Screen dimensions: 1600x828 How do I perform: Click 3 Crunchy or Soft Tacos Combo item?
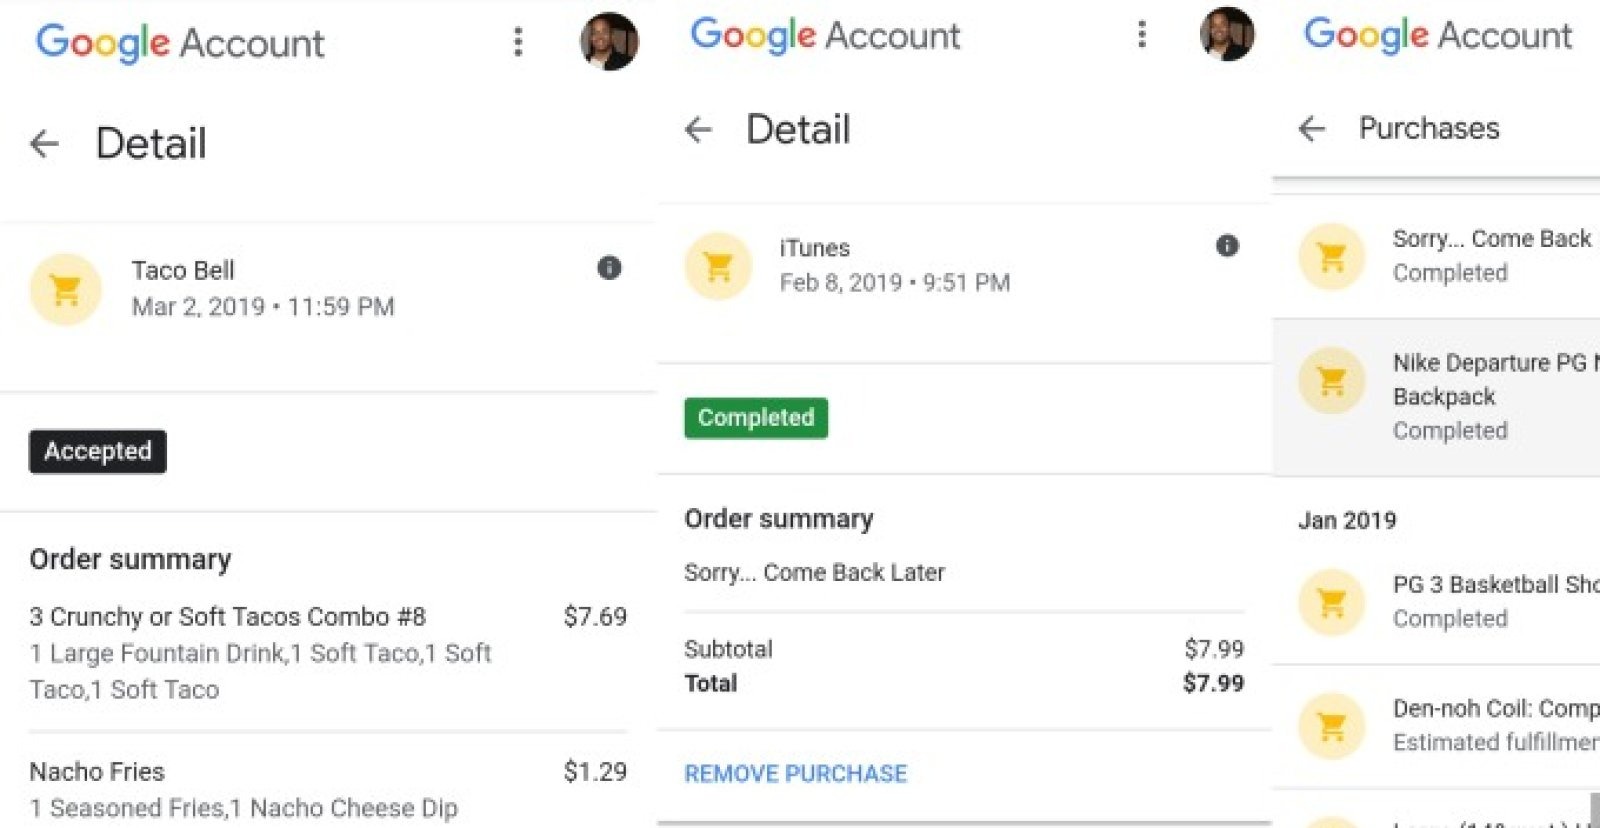228,617
